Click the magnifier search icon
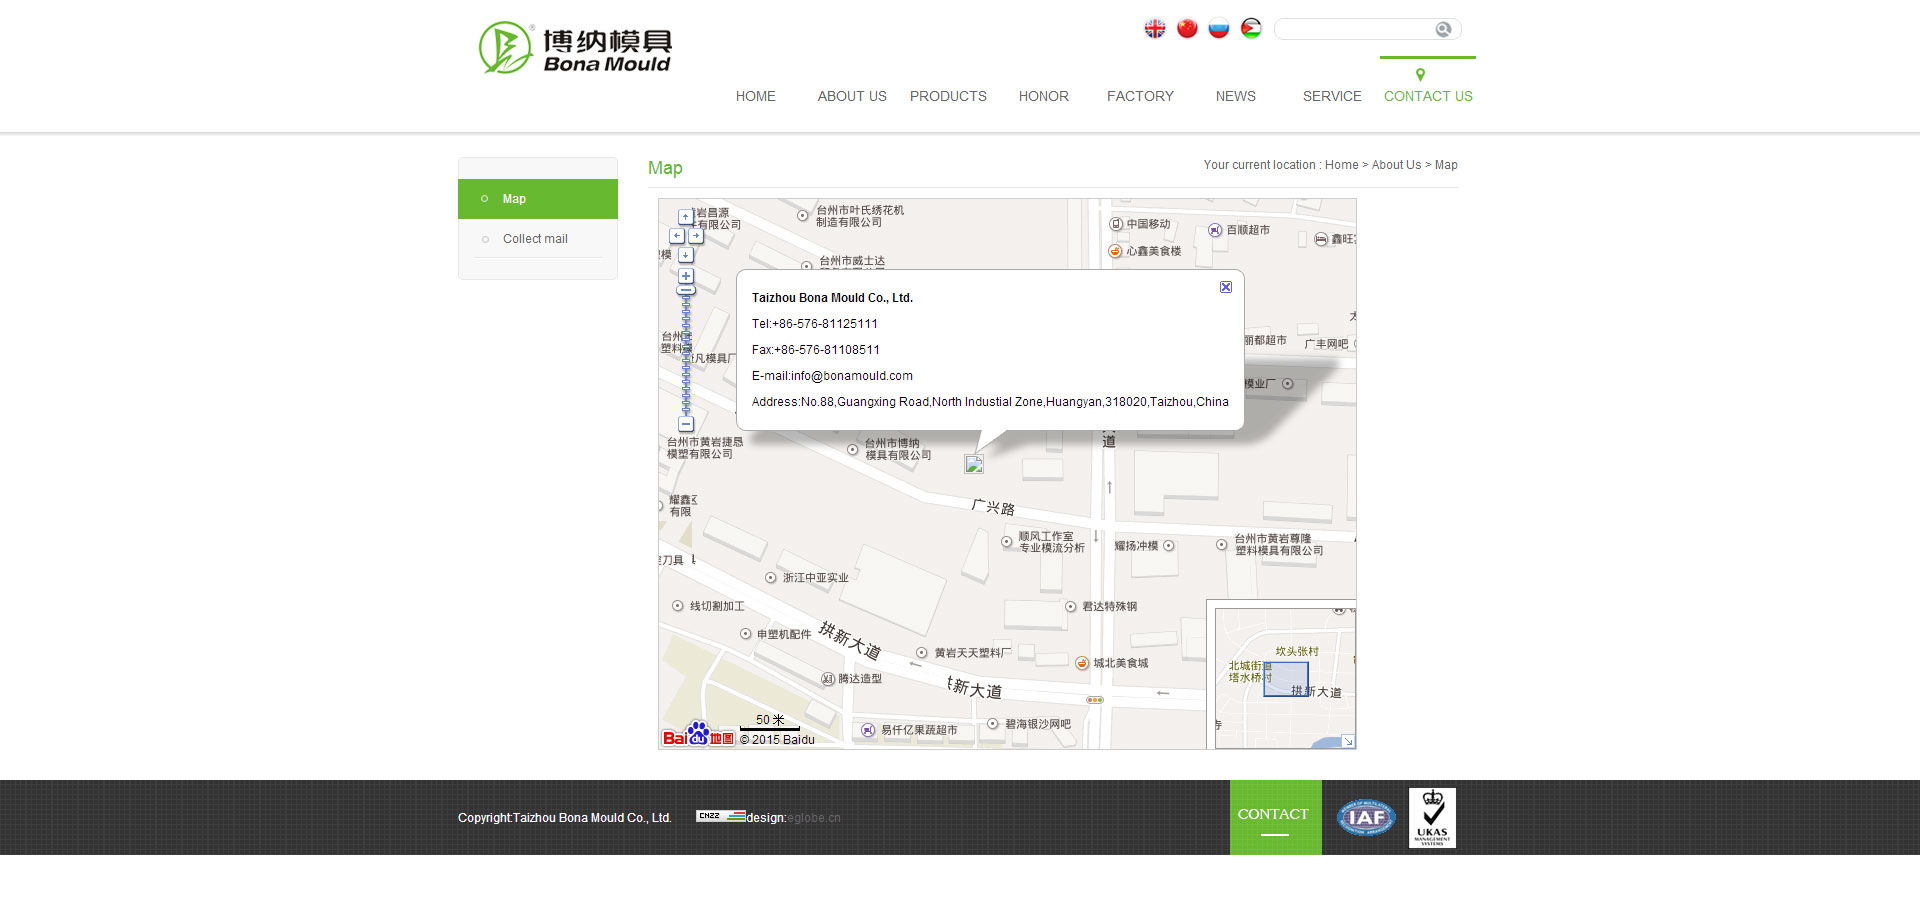This screenshot has width=1920, height=923. (1443, 30)
